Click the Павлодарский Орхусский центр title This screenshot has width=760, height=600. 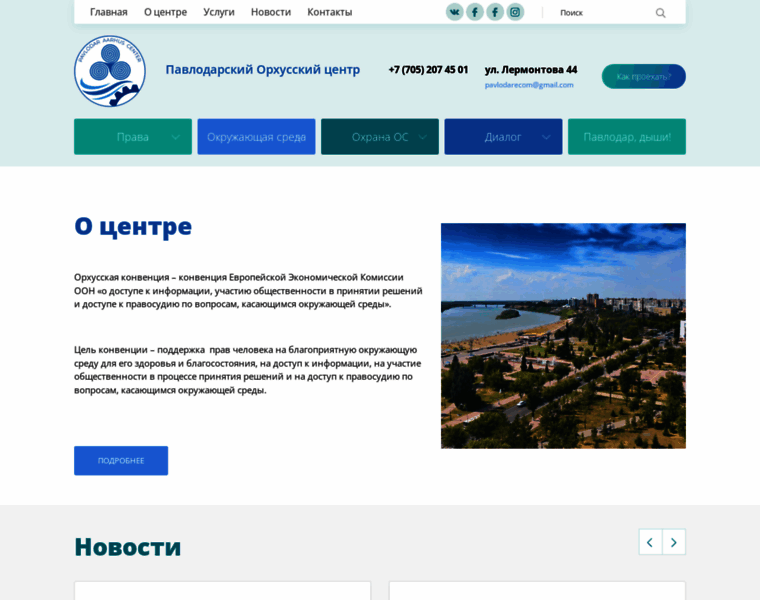tap(263, 70)
